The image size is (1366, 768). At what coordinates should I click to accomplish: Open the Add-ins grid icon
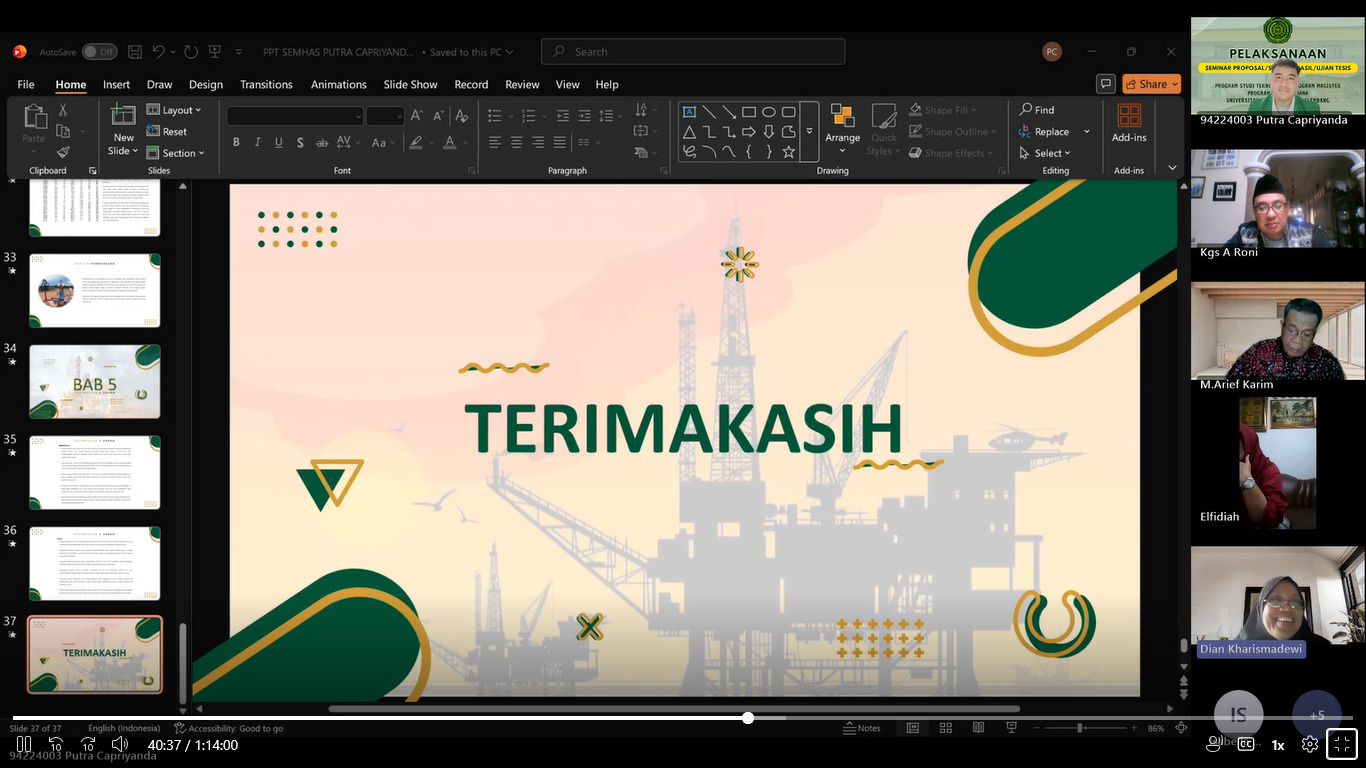click(x=1129, y=116)
